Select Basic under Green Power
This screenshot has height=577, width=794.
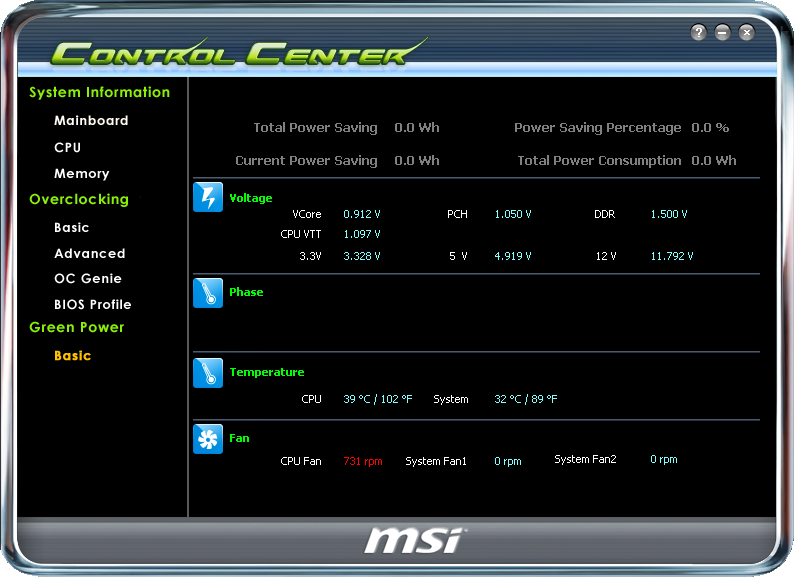[x=72, y=356]
